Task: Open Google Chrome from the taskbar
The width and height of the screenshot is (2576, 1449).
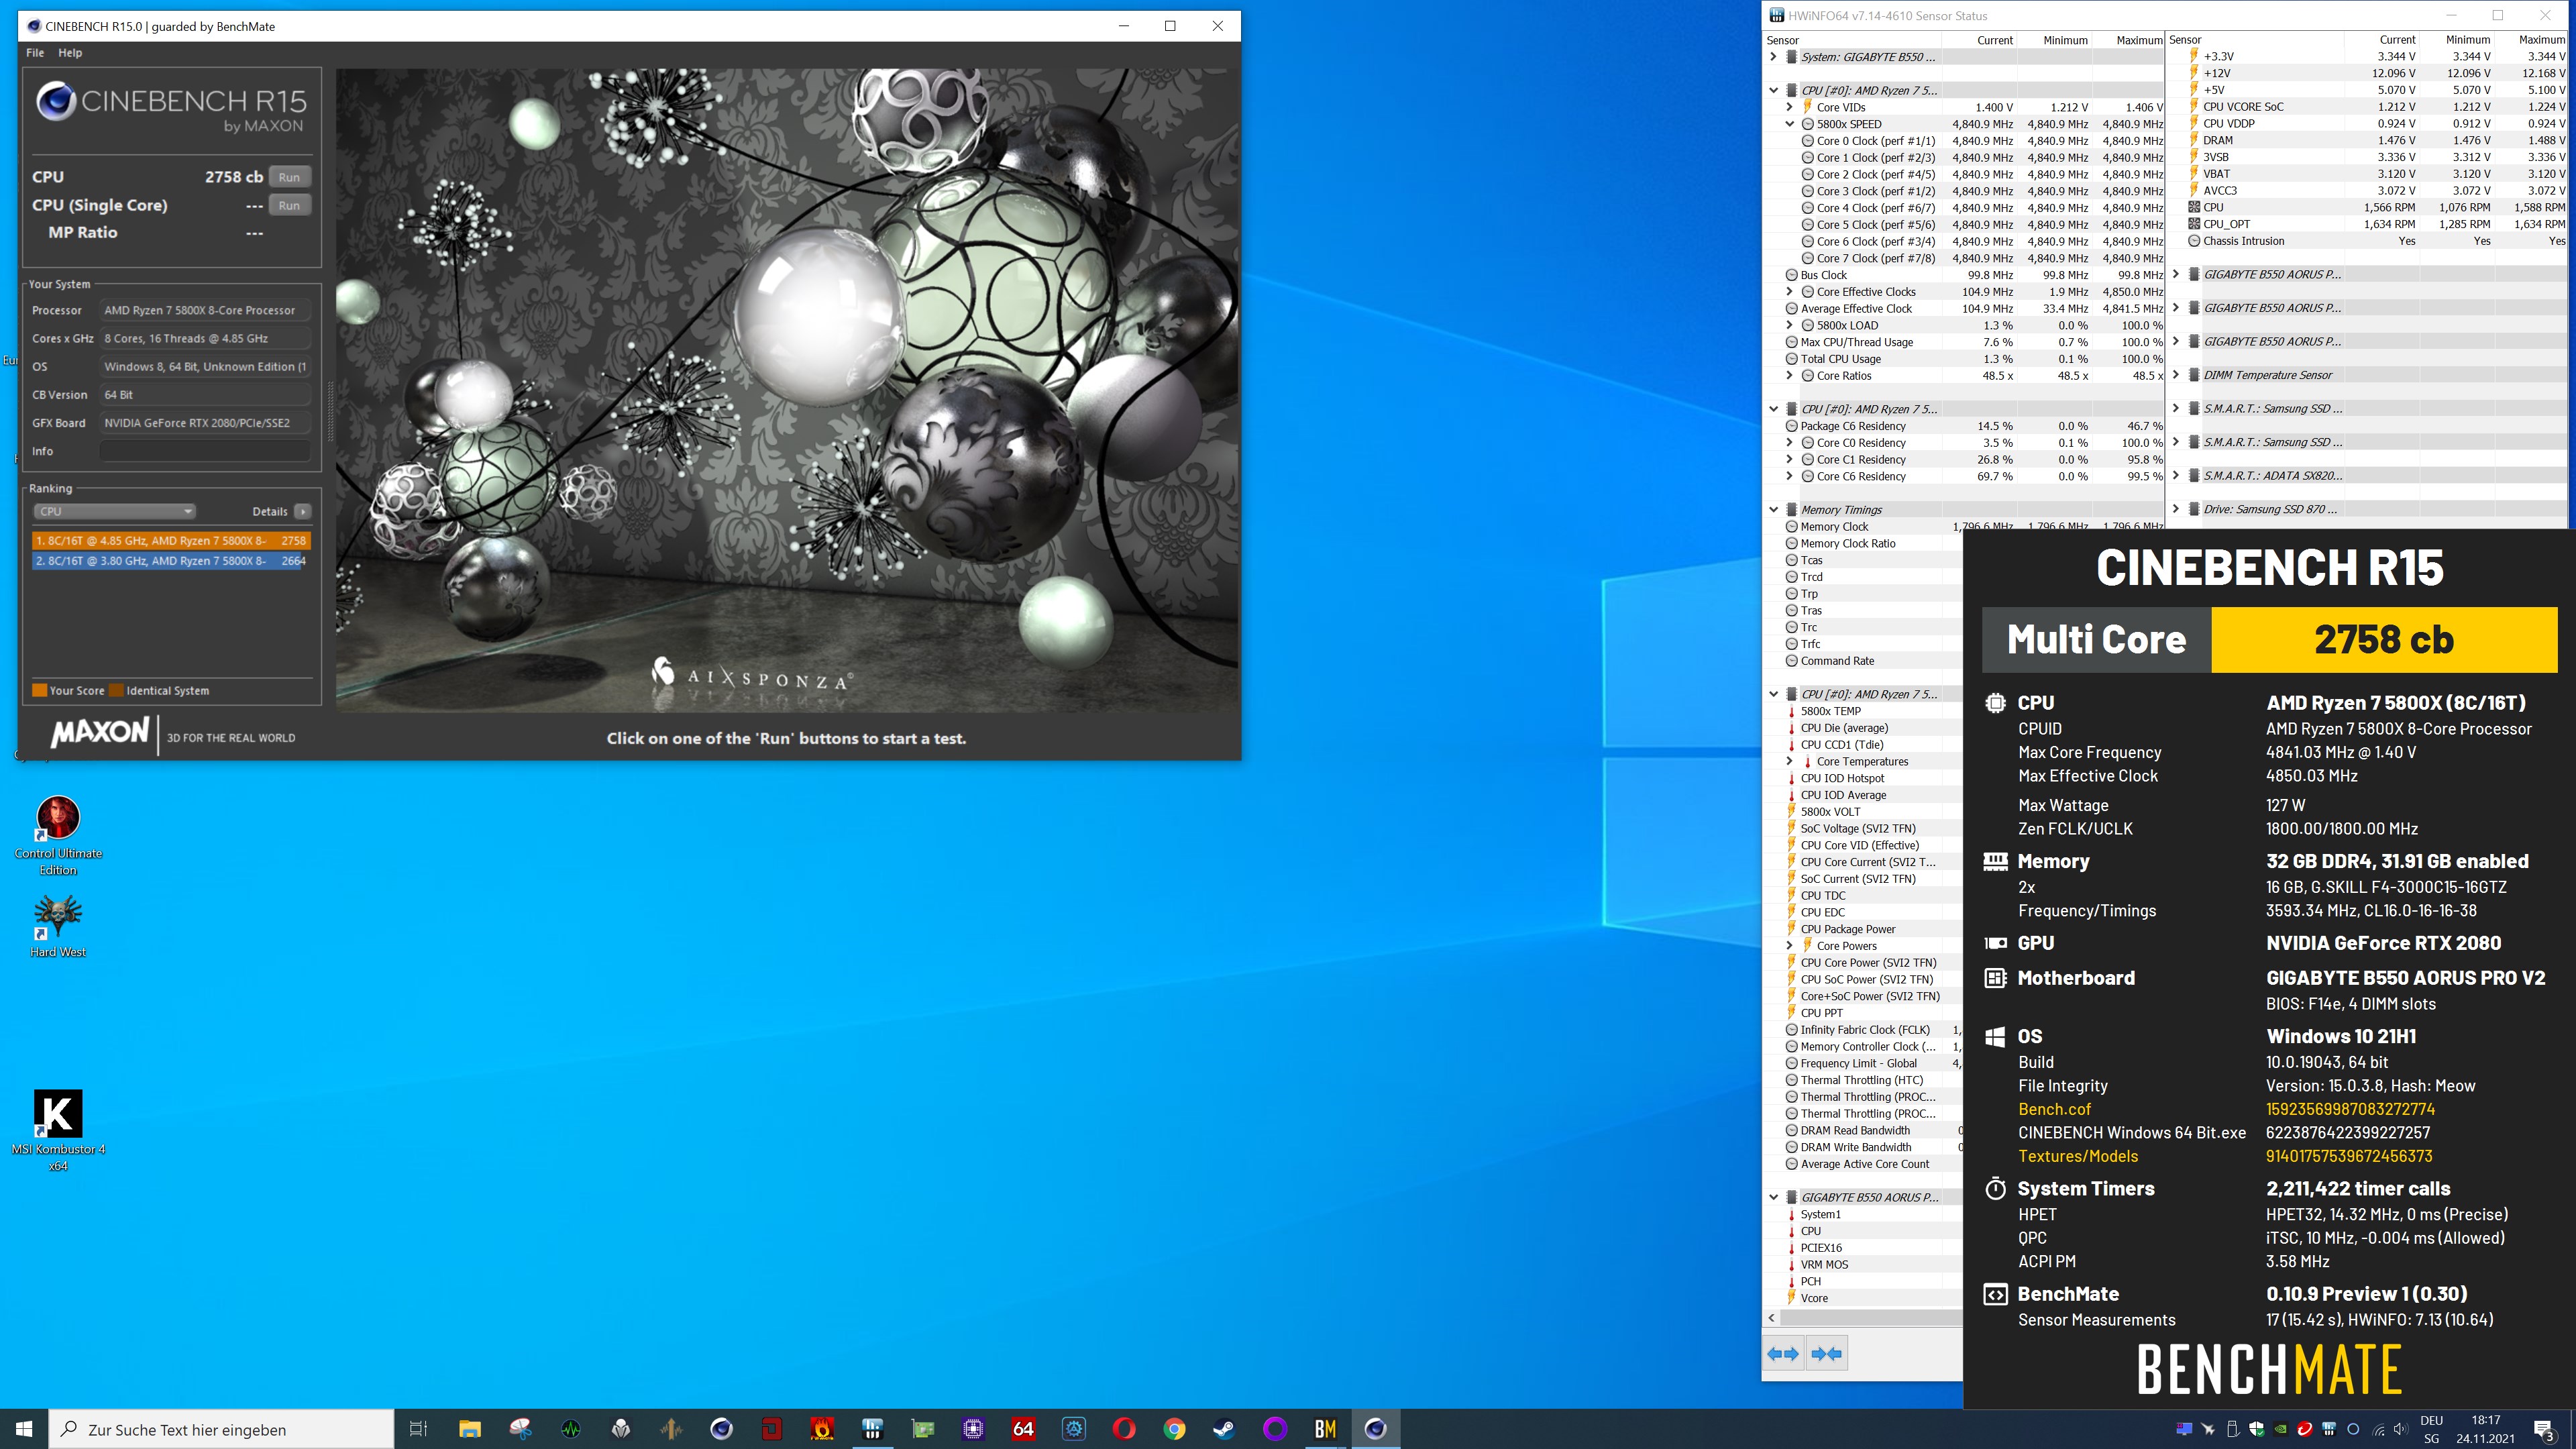Action: 1174,1429
